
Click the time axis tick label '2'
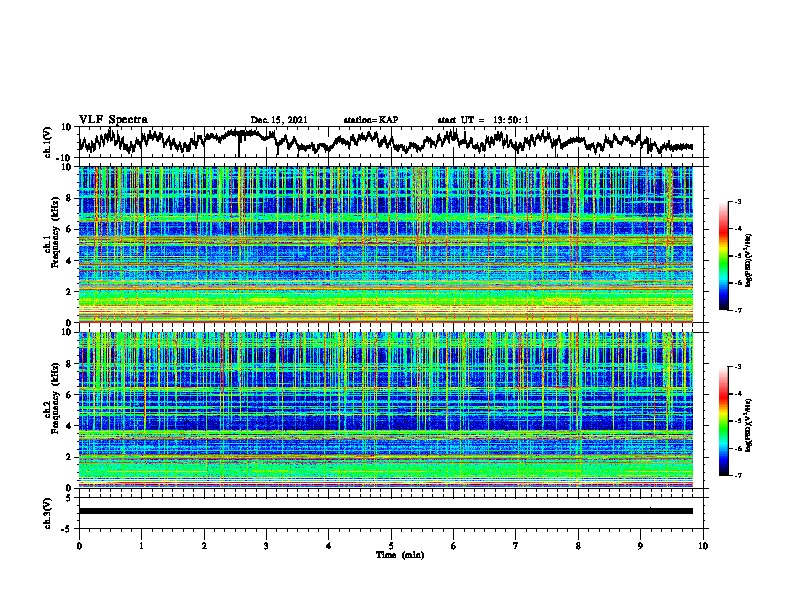(x=204, y=546)
